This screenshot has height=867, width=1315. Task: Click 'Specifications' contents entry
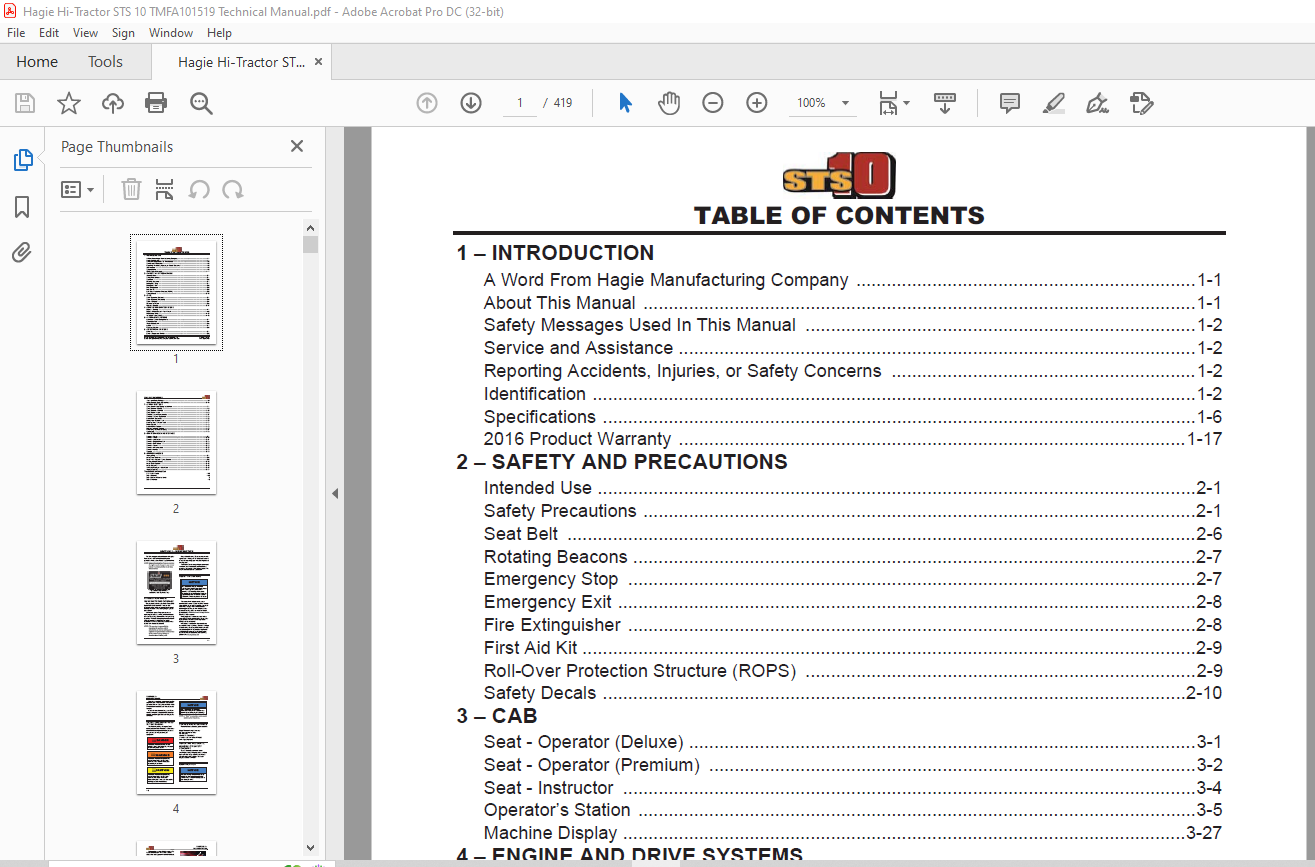click(539, 417)
